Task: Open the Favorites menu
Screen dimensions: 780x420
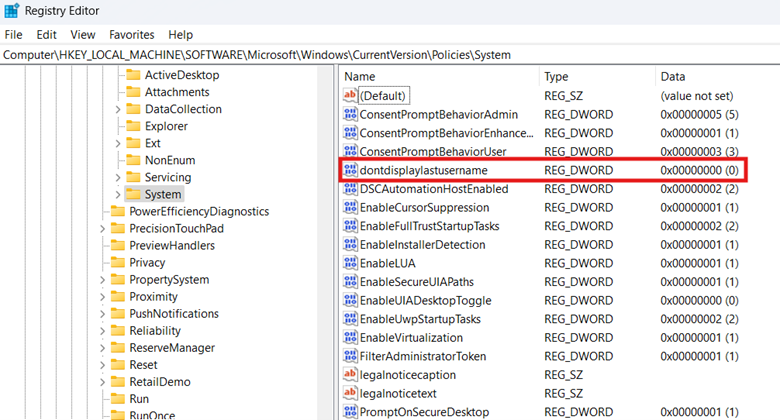Action: [x=131, y=34]
